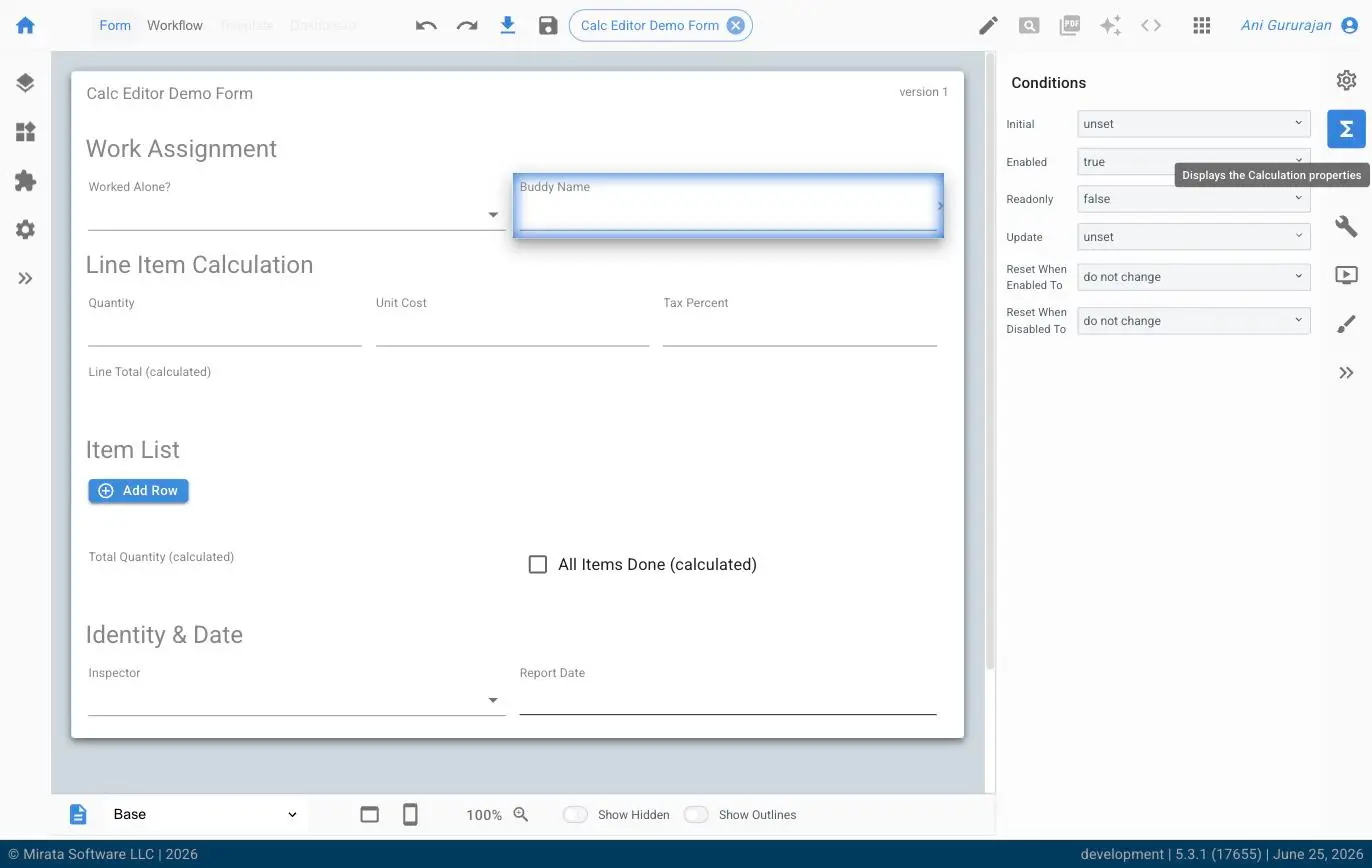The height and width of the screenshot is (868, 1372).
Task: Click the Report Date field
Action: point(728,700)
